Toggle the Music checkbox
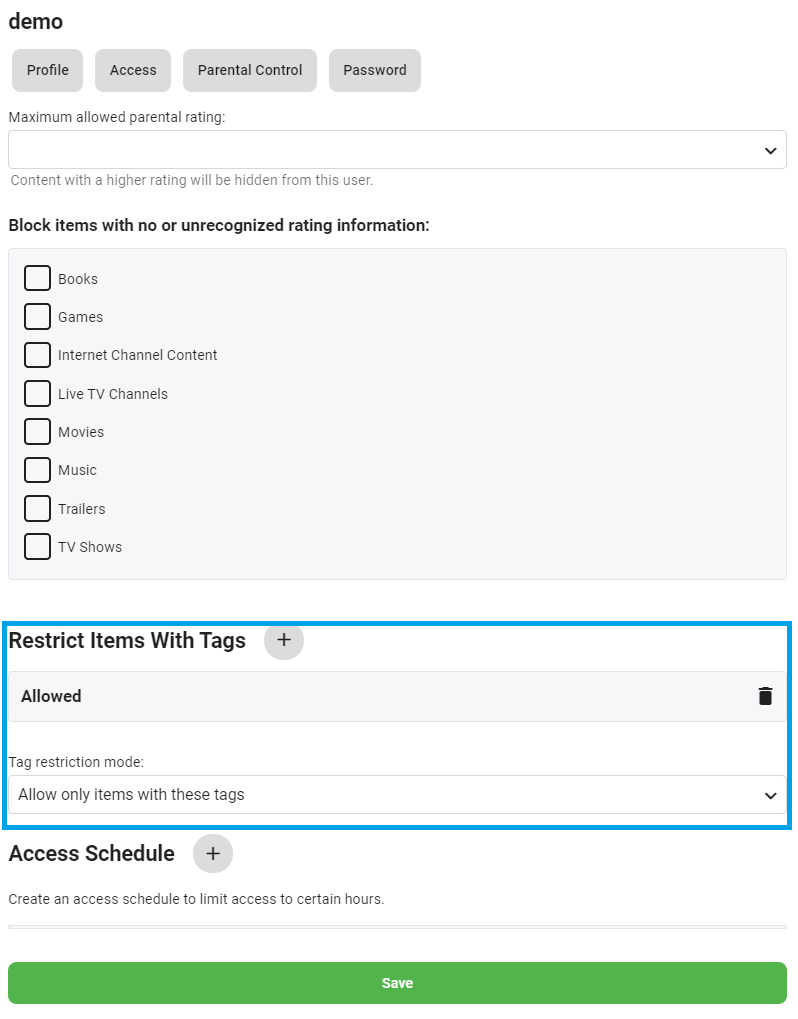798x1019 pixels. pyautogui.click(x=38, y=470)
